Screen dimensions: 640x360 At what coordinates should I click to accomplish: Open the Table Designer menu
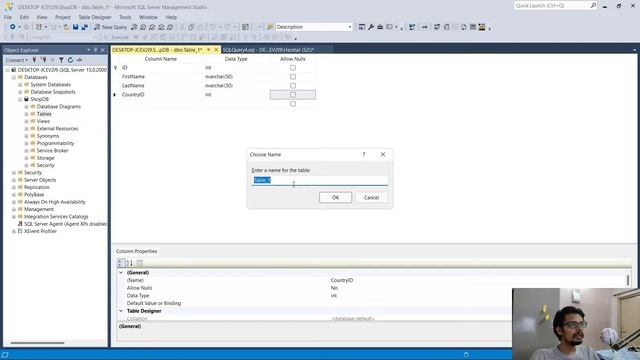pos(95,17)
